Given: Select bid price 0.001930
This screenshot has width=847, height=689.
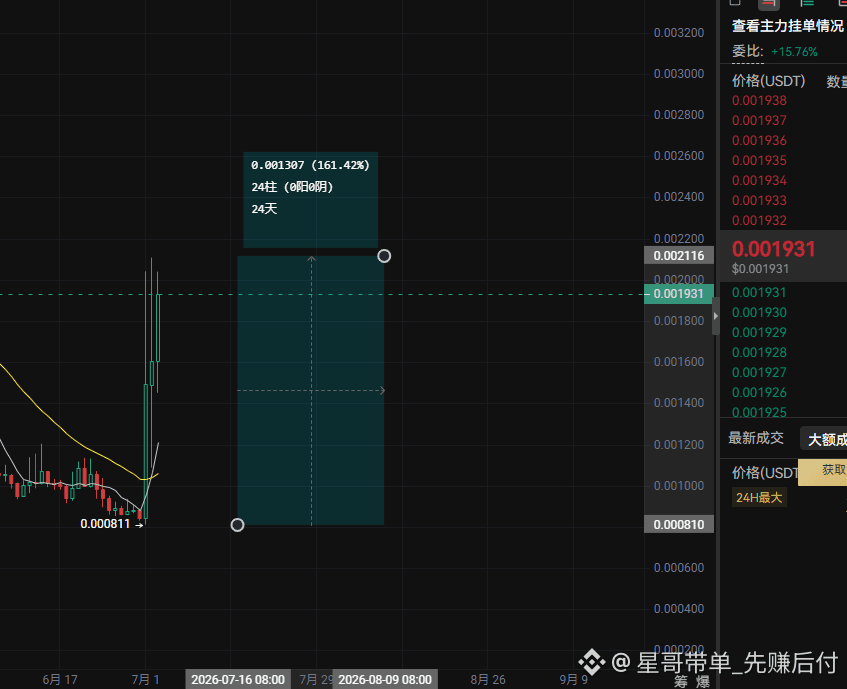Looking at the screenshot, I should 759,313.
